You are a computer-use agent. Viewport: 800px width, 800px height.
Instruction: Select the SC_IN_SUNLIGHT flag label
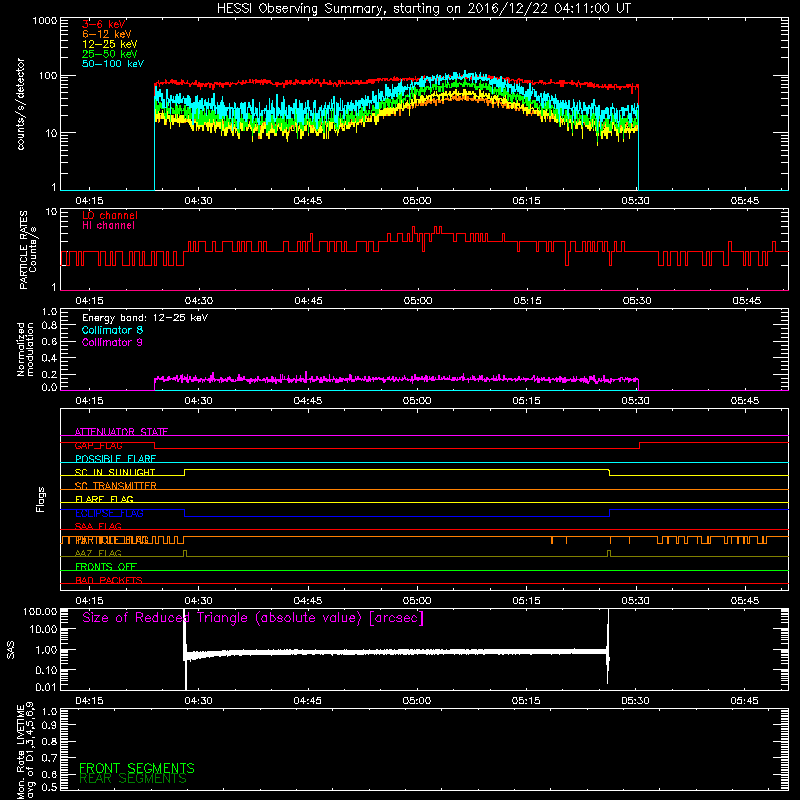point(115,472)
